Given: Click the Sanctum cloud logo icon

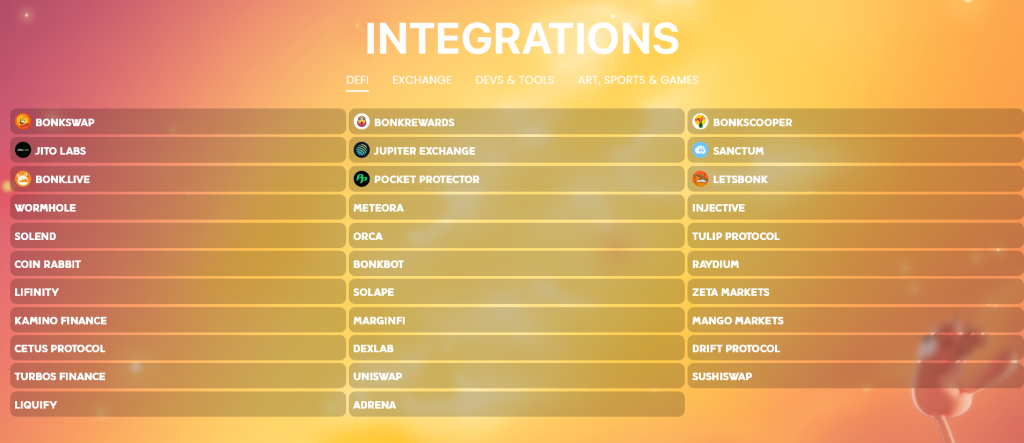Looking at the screenshot, I should [x=700, y=151].
